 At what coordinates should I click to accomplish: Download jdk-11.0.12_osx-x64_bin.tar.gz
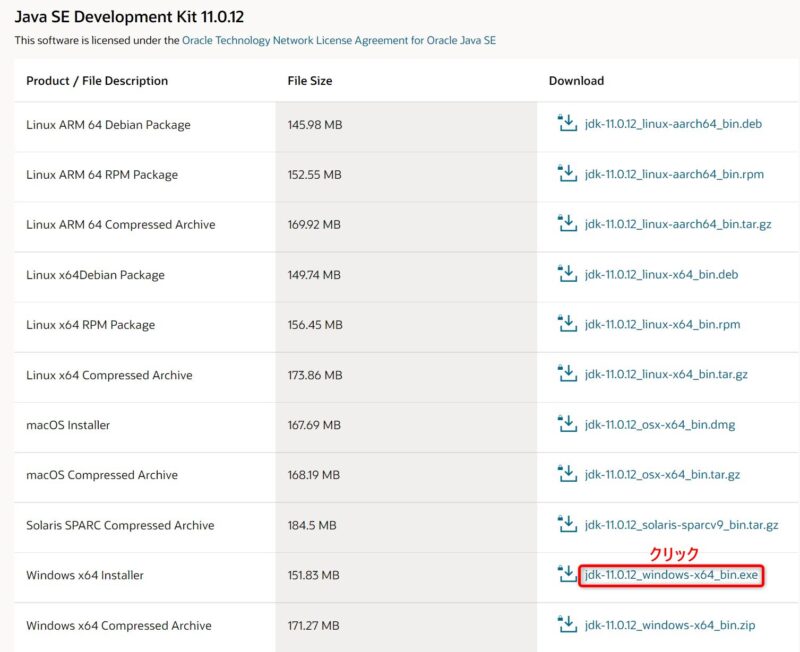662,474
